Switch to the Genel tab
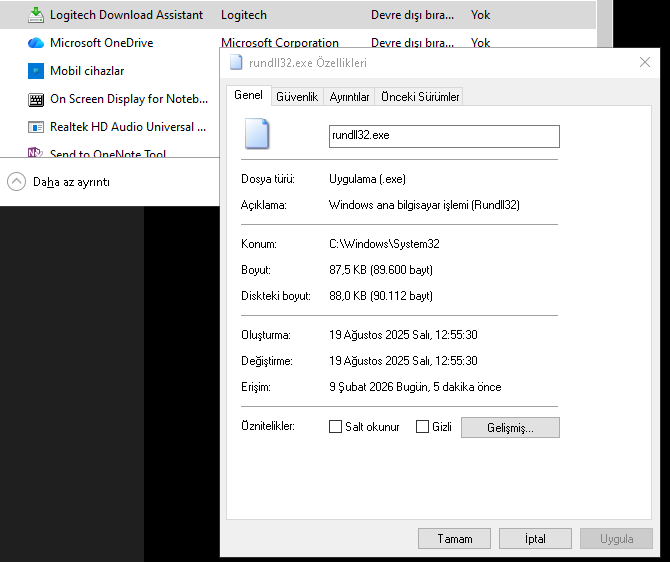Viewport: 670px width, 562px height. pos(248,95)
